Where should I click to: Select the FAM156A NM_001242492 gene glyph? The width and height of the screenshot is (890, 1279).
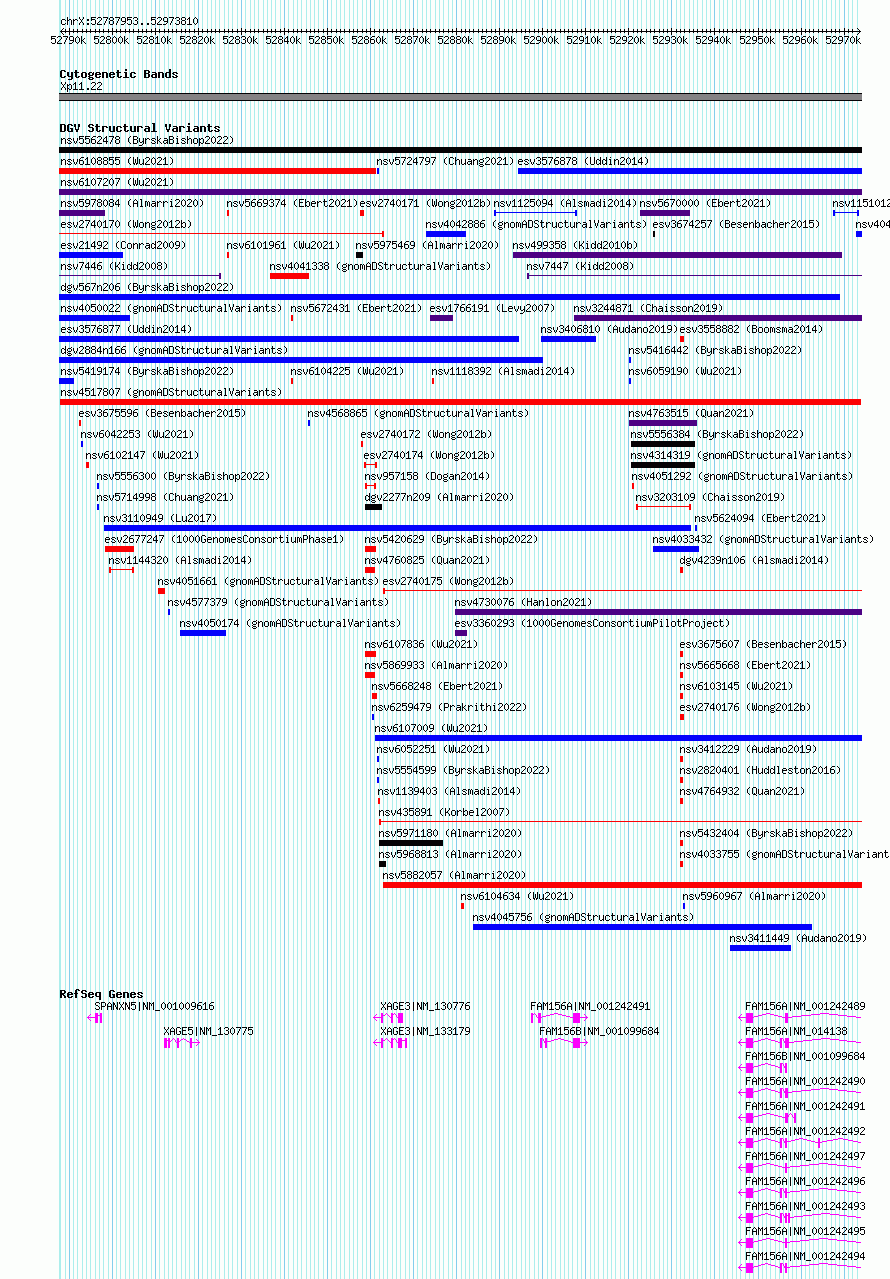coord(800,1143)
